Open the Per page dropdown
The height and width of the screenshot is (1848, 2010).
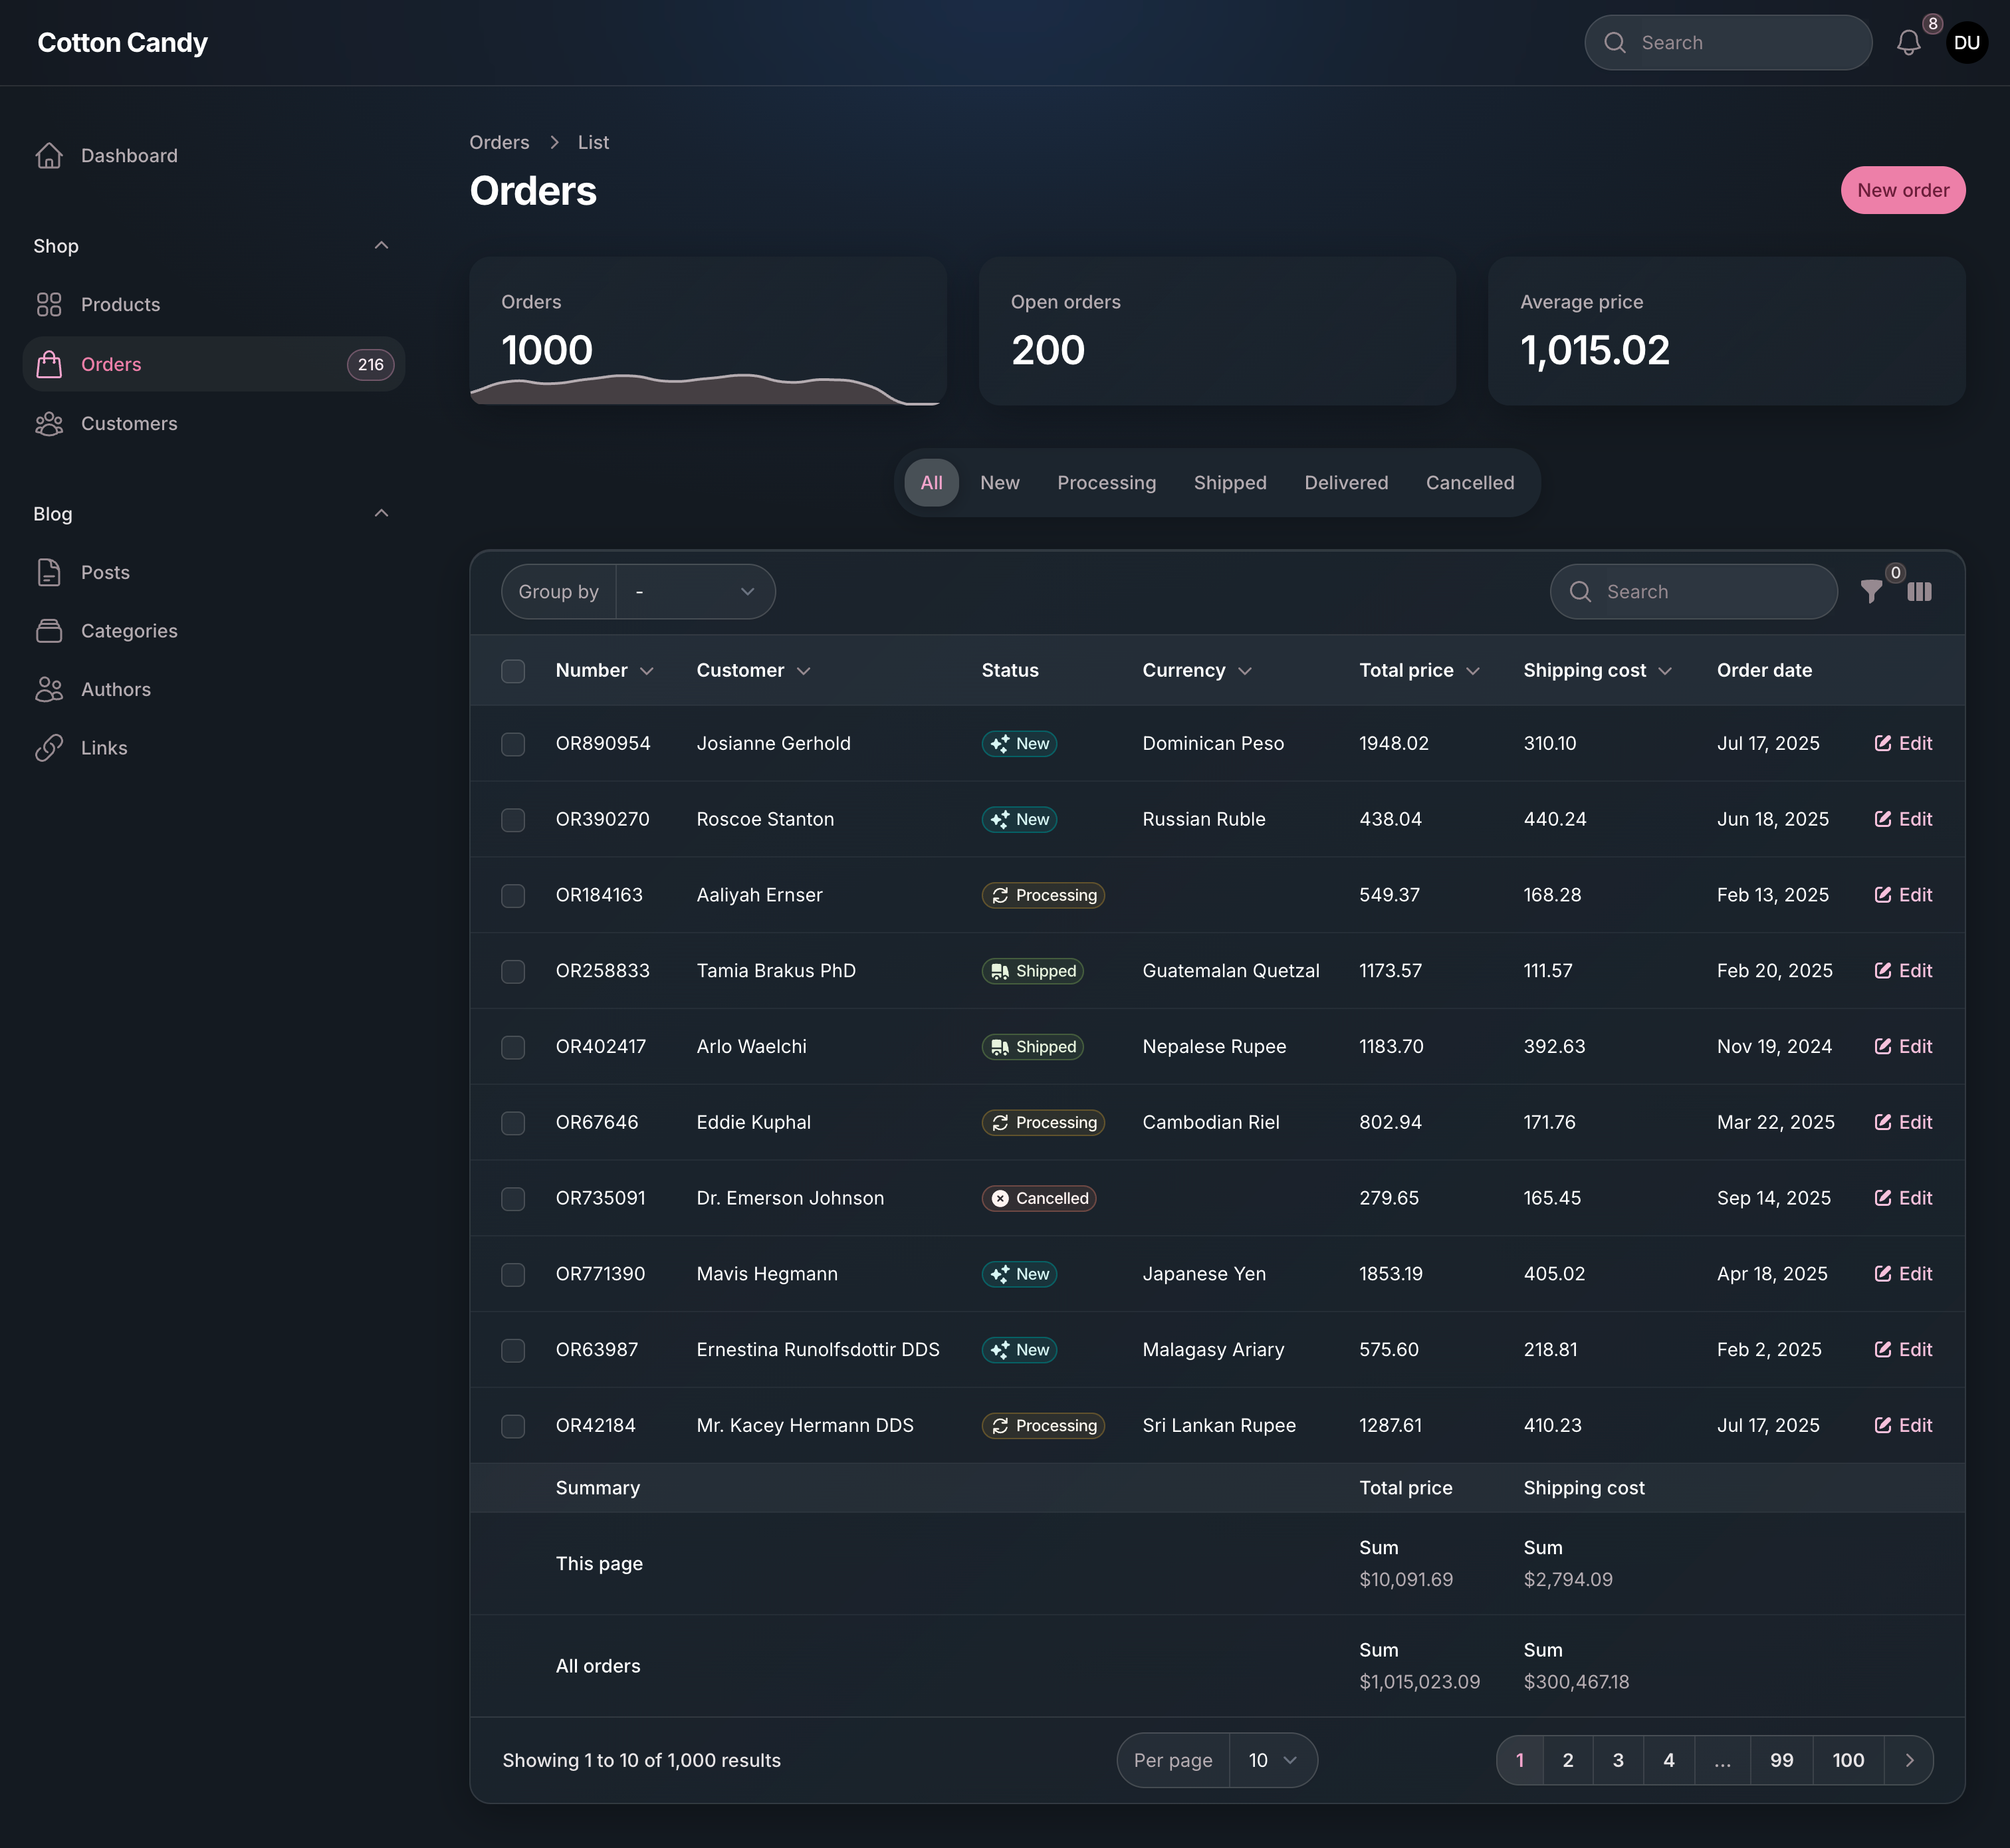[x=1271, y=1760]
